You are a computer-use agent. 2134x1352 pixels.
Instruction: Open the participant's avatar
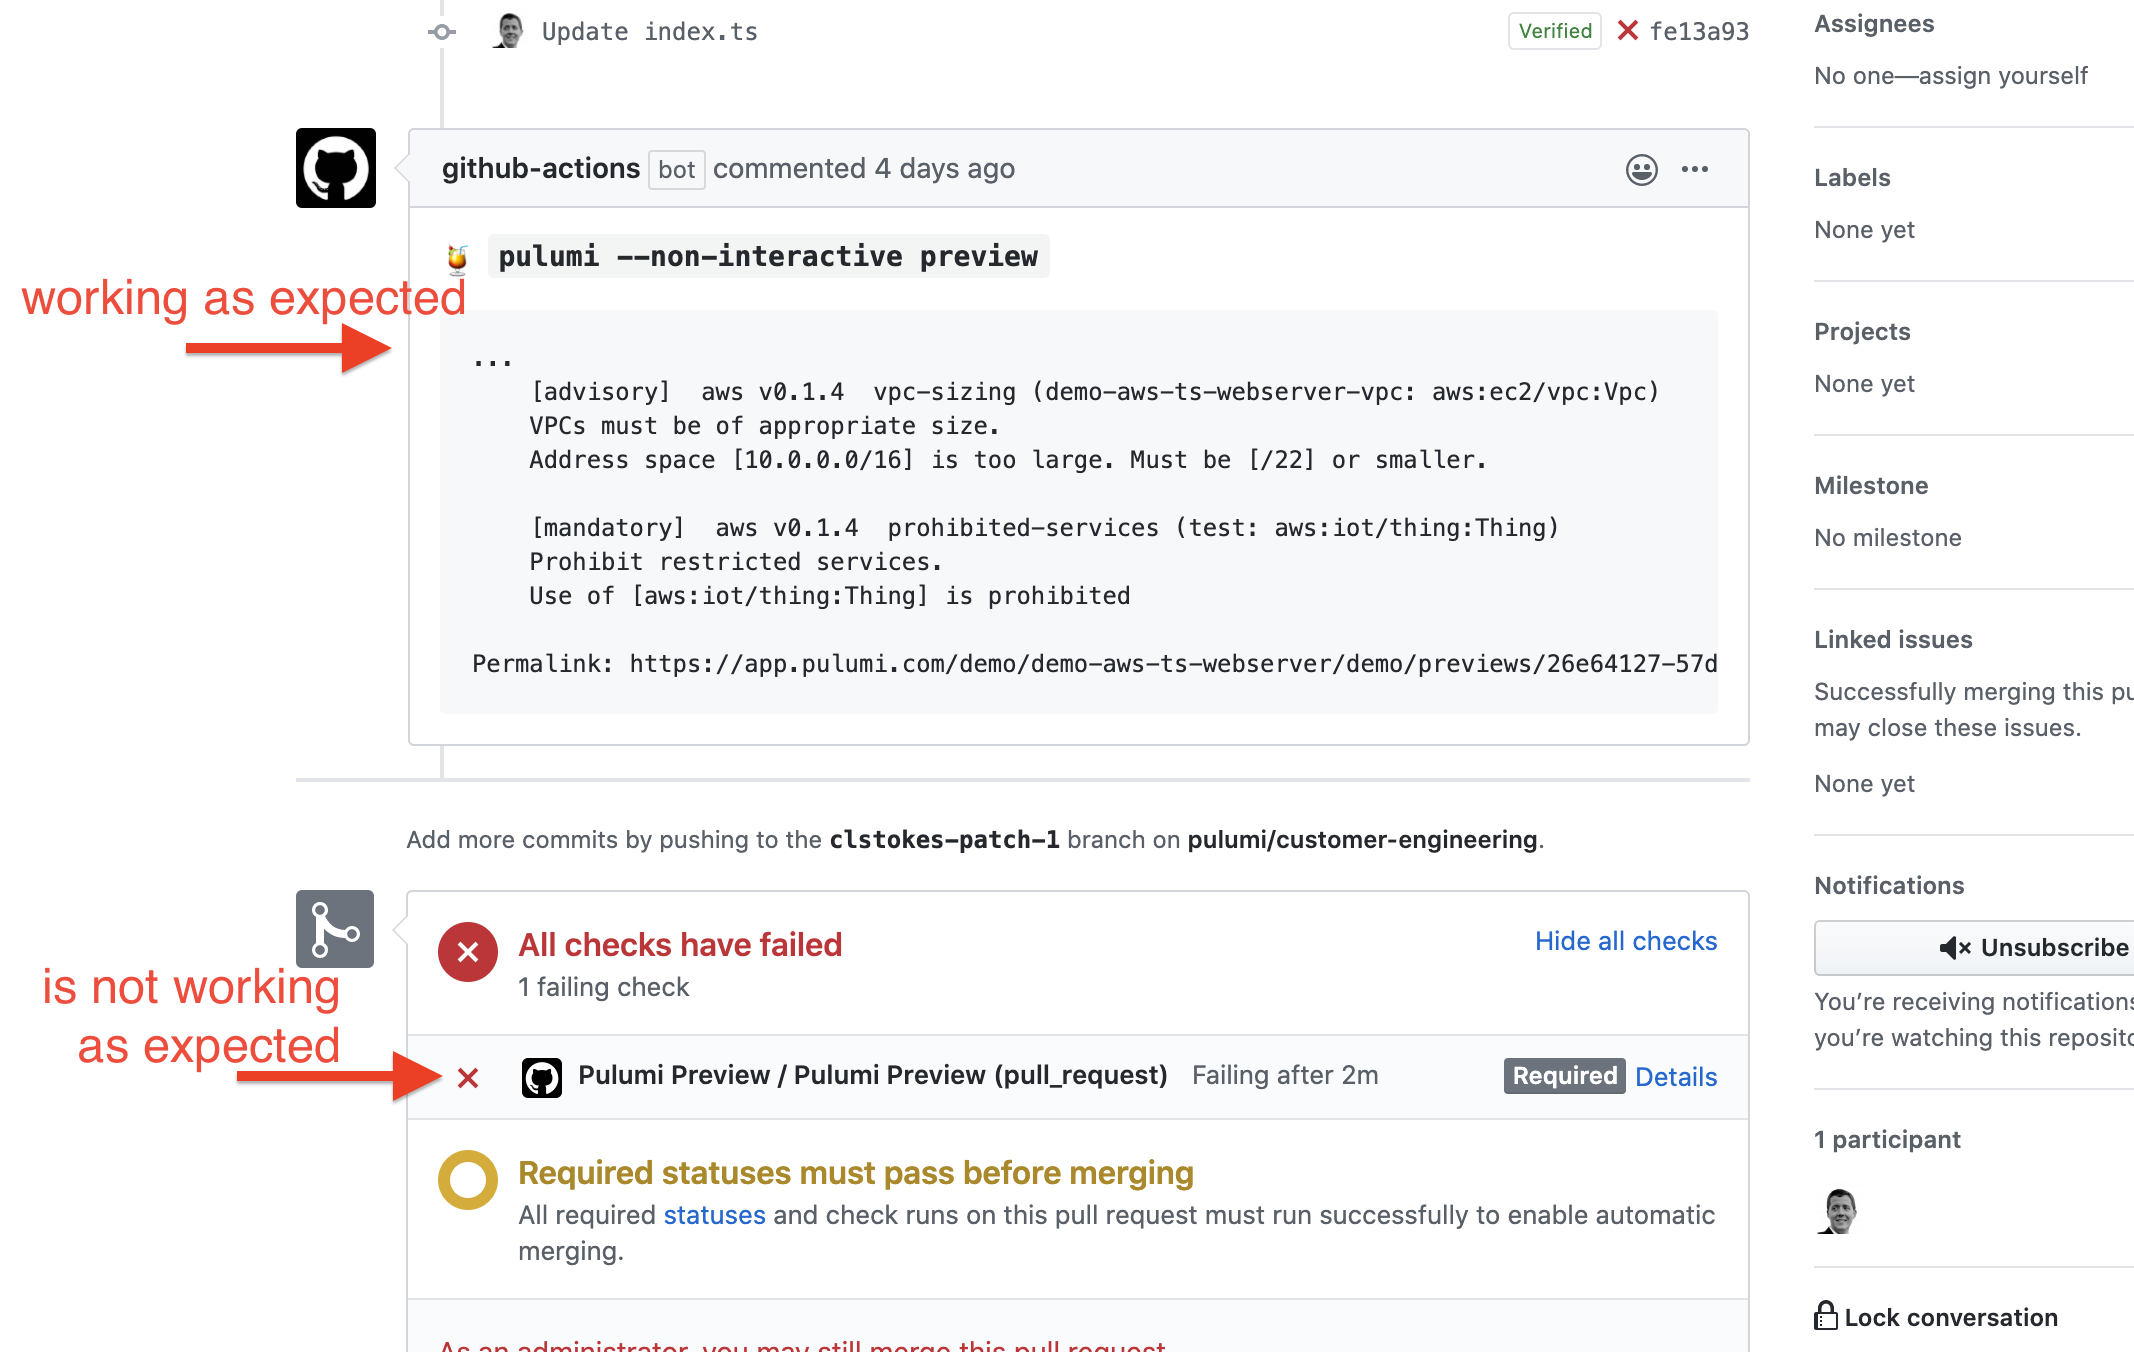[1839, 1212]
